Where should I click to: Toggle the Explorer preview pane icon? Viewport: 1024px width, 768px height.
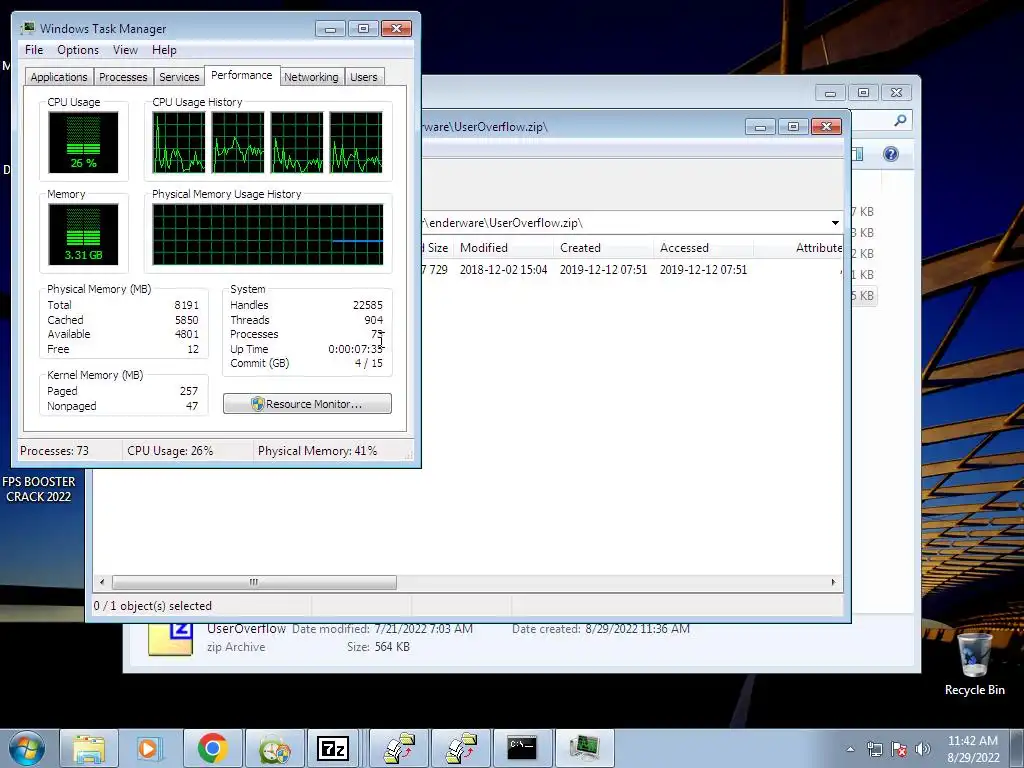point(857,154)
